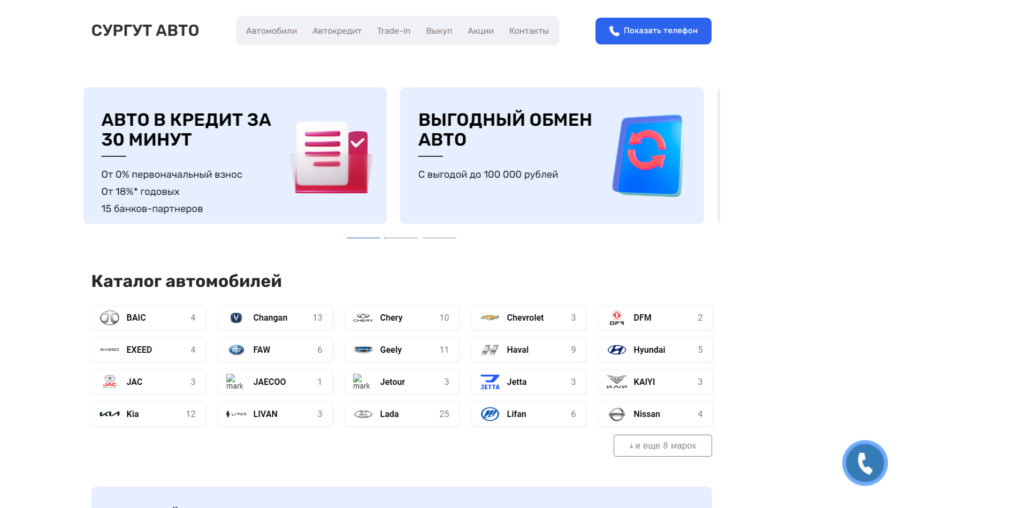The width and height of the screenshot is (1024, 508).
Task: Click the Jetour brand name
Action: click(392, 382)
